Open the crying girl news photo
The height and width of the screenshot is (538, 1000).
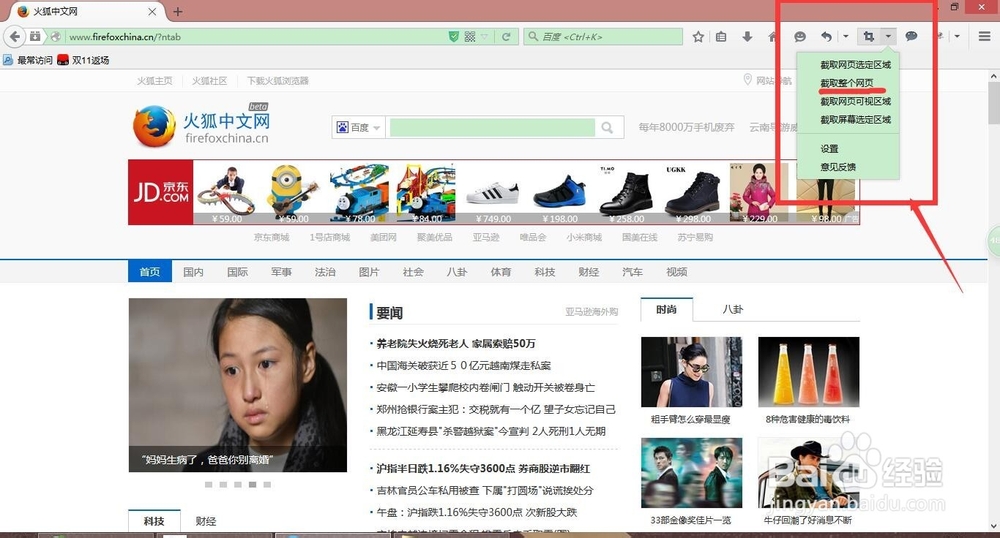[x=238, y=385]
